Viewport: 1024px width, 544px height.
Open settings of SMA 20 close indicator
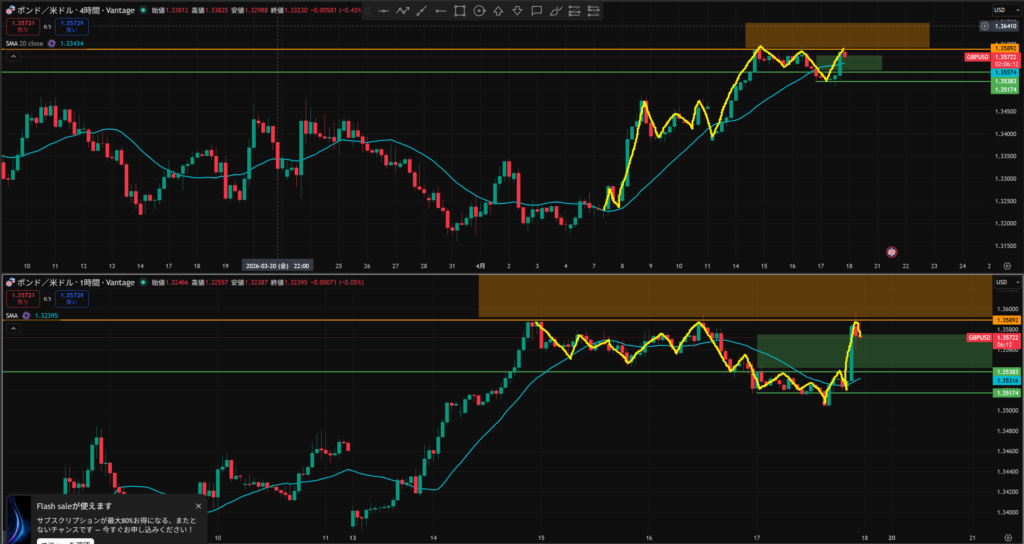coord(52,44)
